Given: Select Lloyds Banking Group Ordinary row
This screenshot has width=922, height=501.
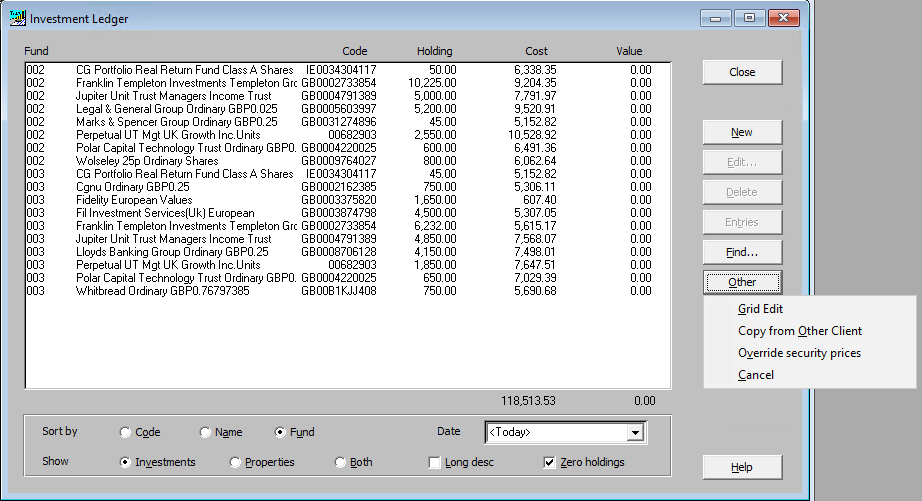Looking at the screenshot, I should [347, 252].
